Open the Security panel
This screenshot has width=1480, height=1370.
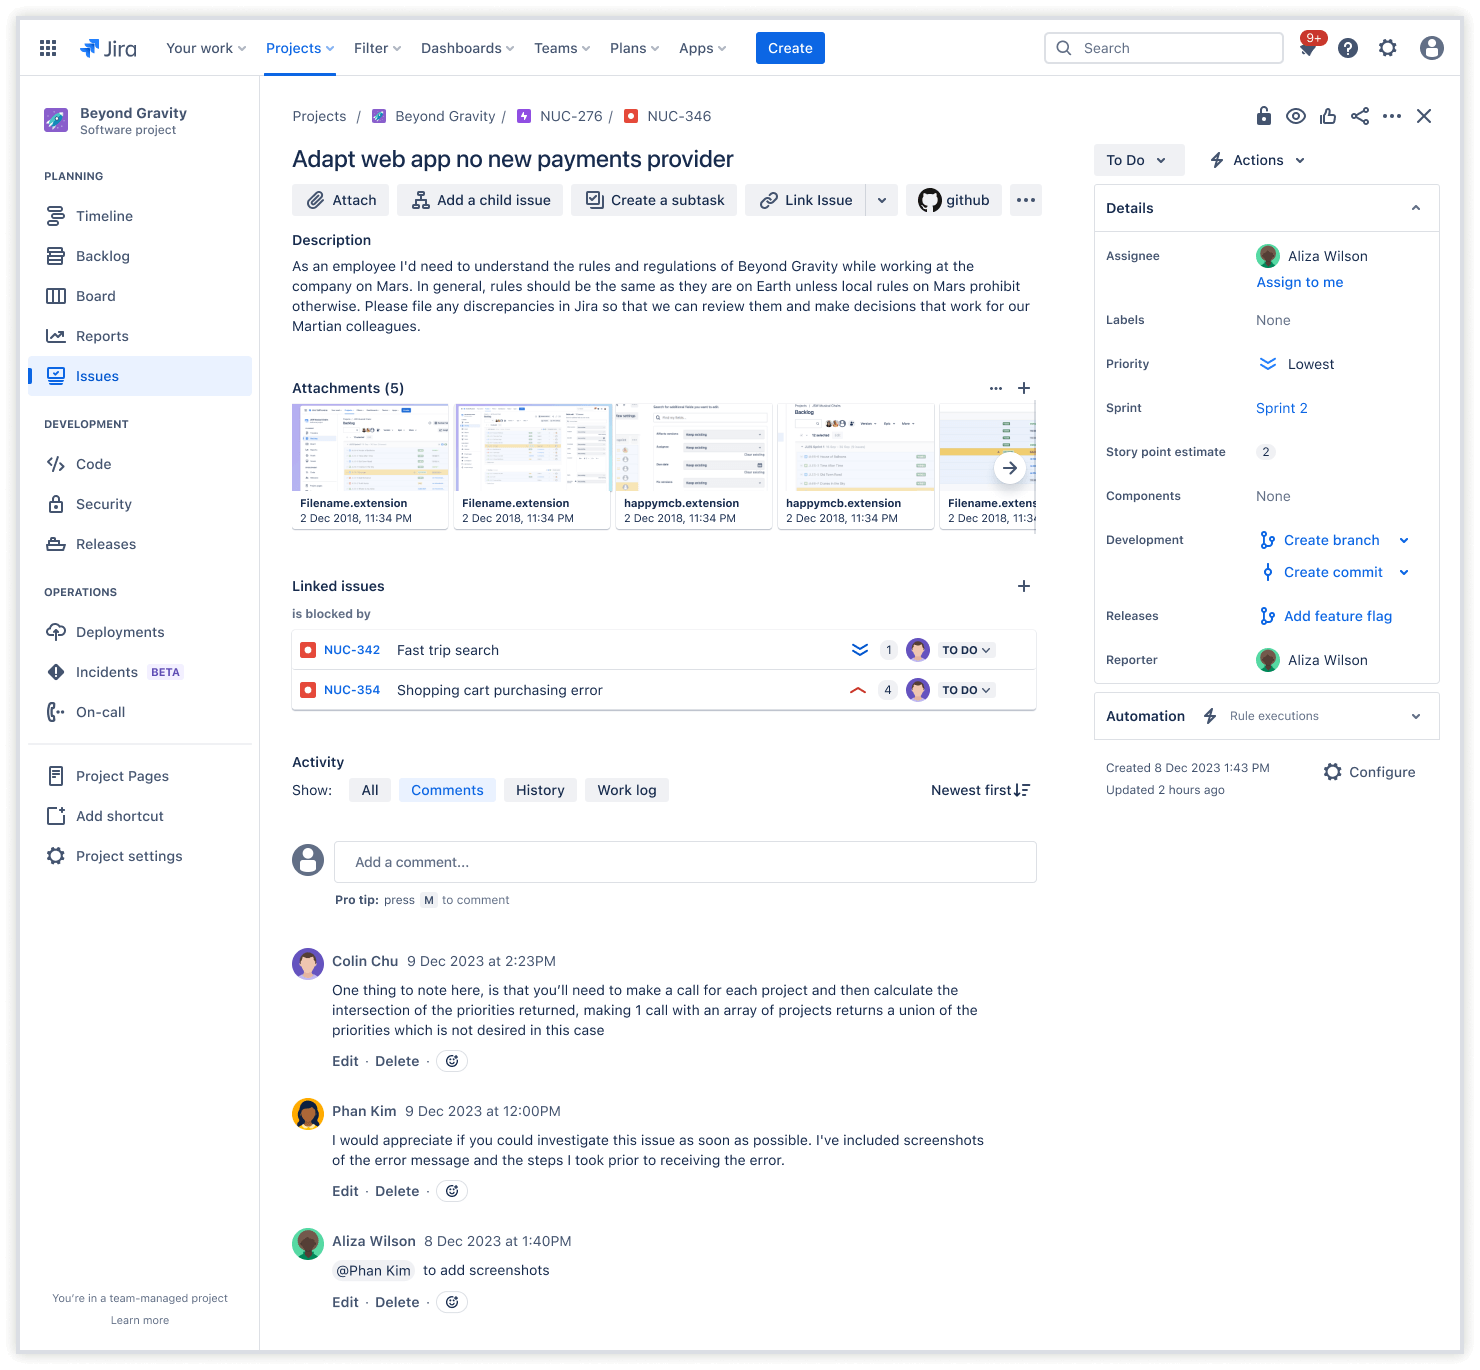[x=103, y=504]
